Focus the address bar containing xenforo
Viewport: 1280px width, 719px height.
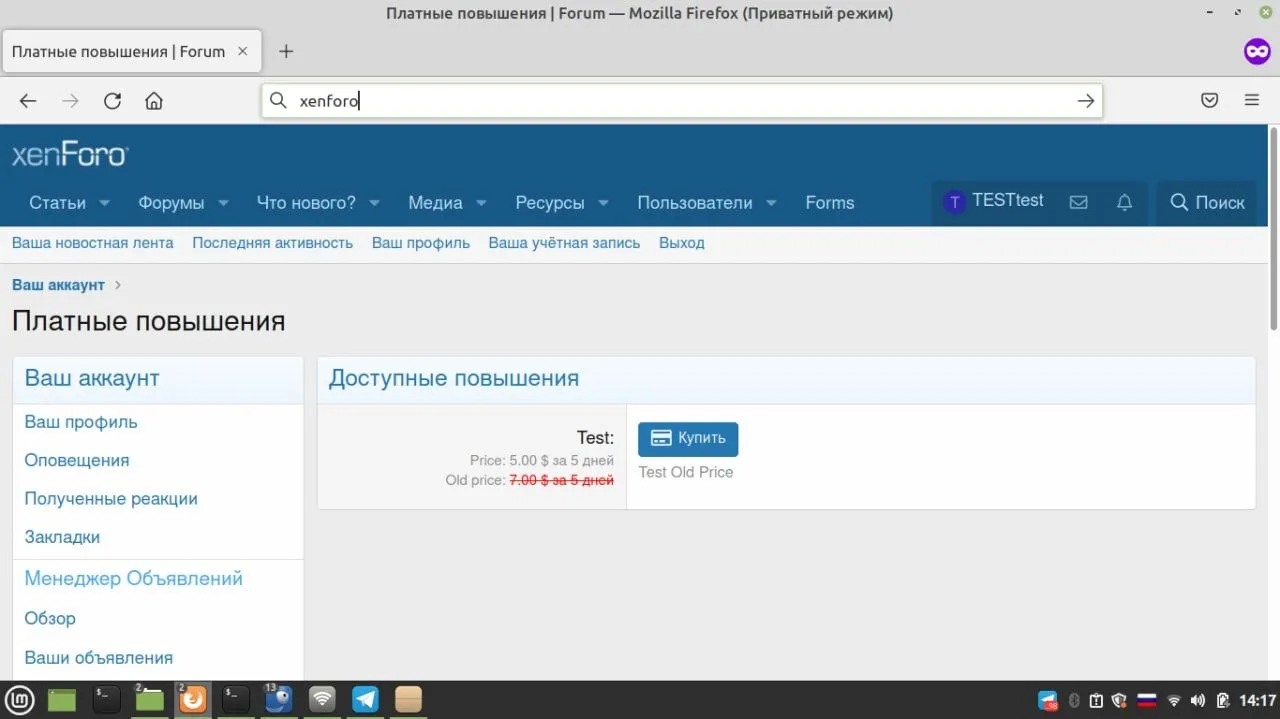pos(680,101)
